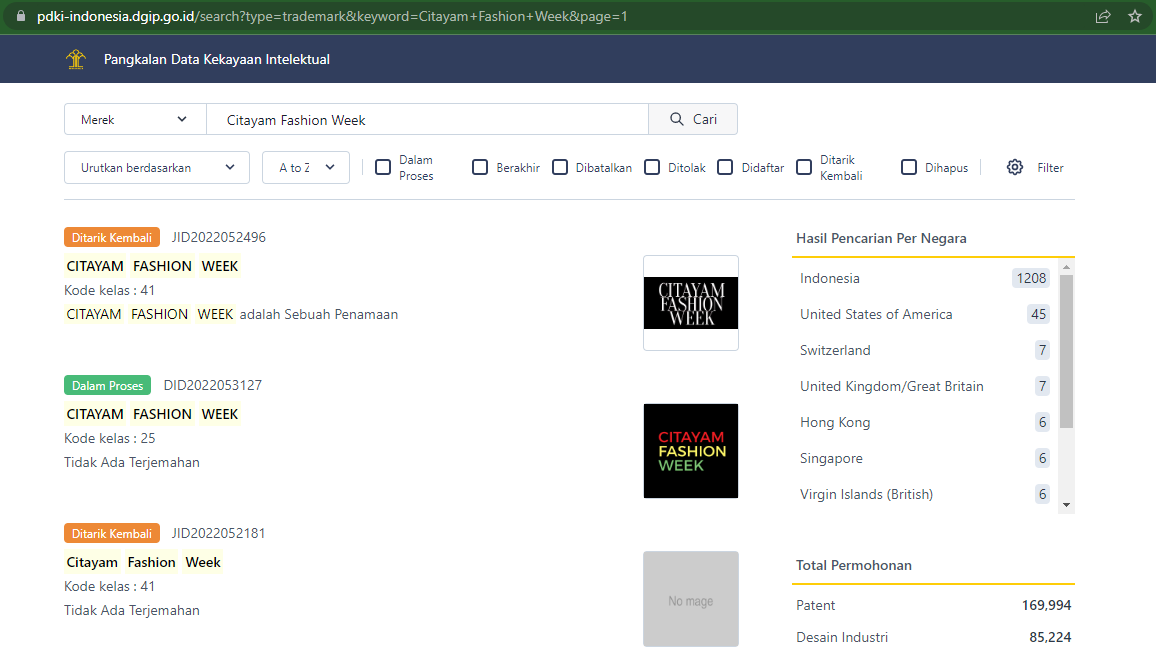Image resolution: width=1156 pixels, height=652 pixels.
Task: Enable the Ditolak filter checkbox
Action: [652, 167]
